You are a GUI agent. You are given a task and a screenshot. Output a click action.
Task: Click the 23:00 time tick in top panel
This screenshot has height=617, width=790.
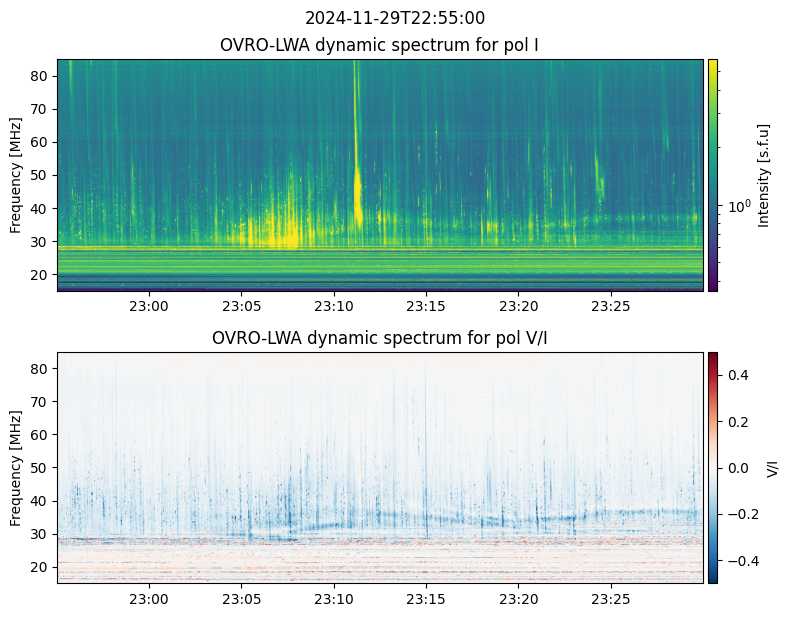(x=149, y=307)
